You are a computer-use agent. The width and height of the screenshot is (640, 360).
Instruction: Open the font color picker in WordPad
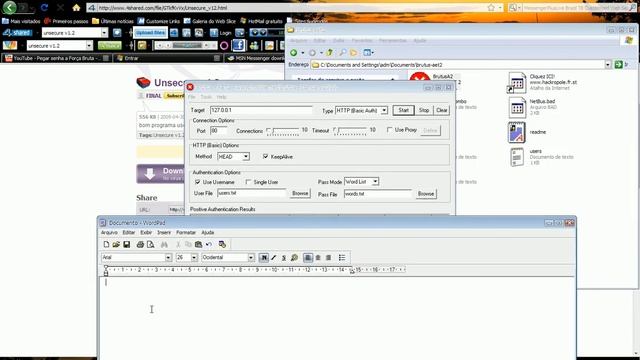294,258
